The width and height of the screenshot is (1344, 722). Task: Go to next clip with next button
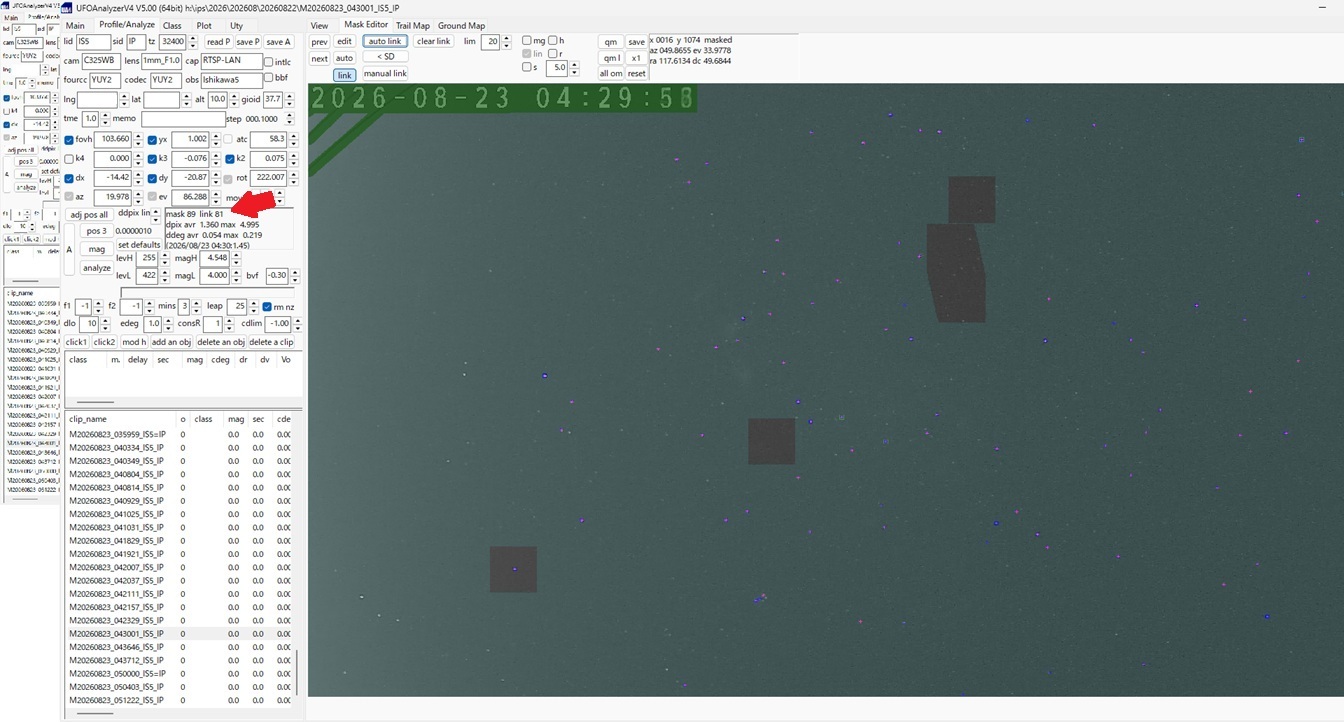[319, 59]
